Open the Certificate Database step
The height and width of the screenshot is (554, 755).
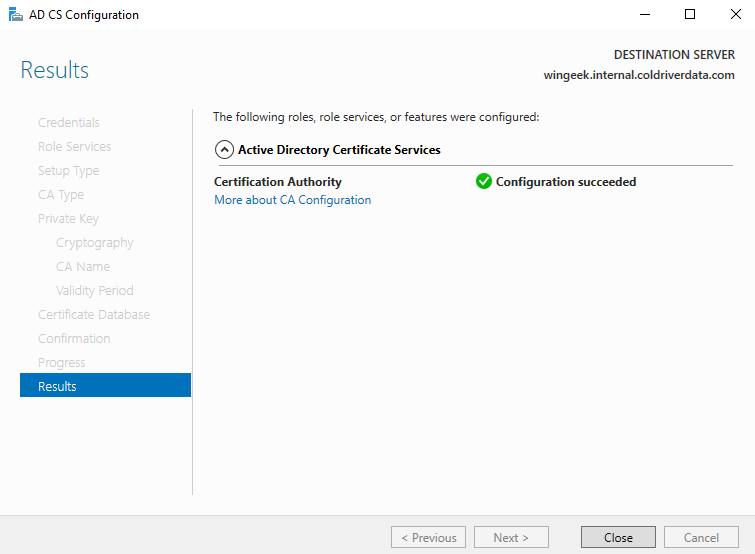pyautogui.click(x=94, y=315)
